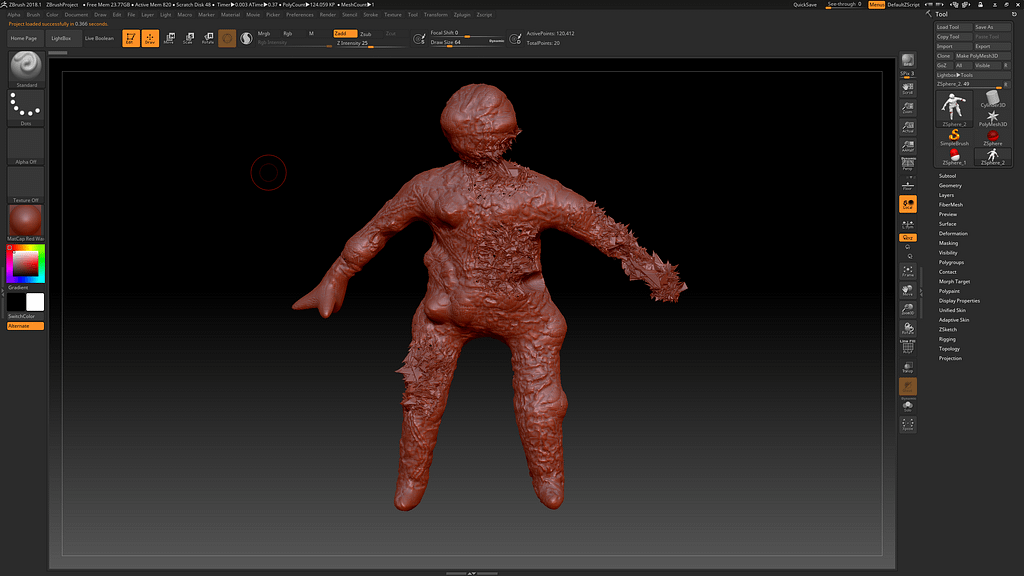1024x576 pixels.
Task: Click the Frame mesh icon
Action: [908, 270]
